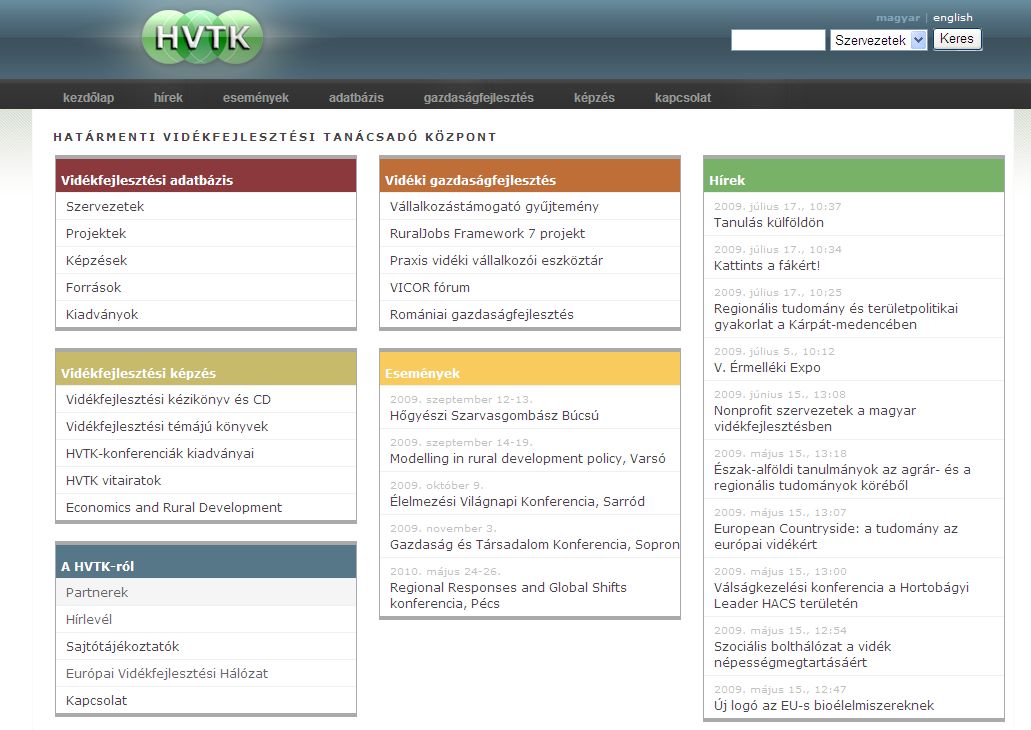This screenshot has height=730, width=1031.
Task: Open Gazdaság és Társadalom Konferencia, Sopron
Action: pos(534,545)
